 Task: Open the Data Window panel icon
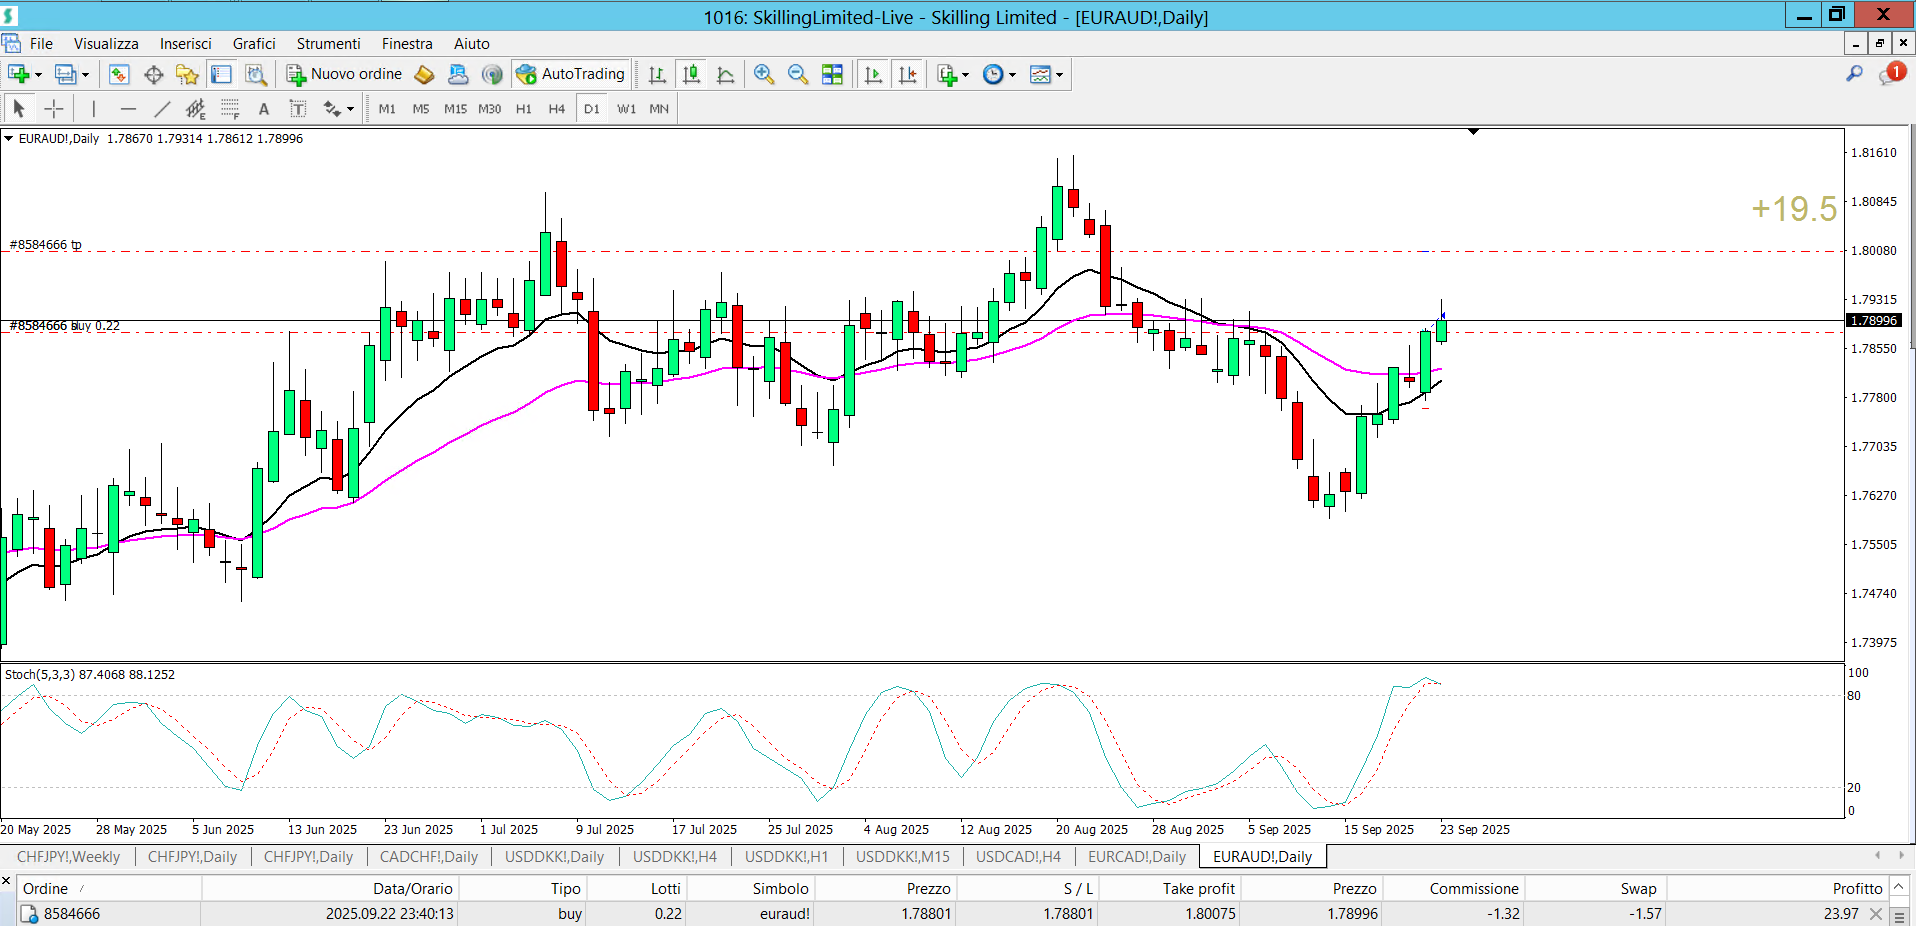coord(153,74)
